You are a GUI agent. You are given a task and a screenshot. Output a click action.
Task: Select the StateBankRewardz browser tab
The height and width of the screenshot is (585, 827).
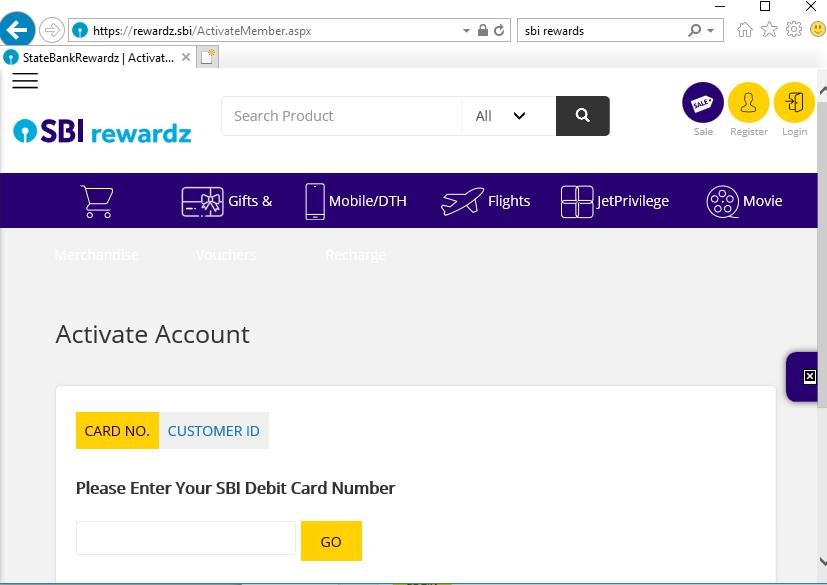98,57
